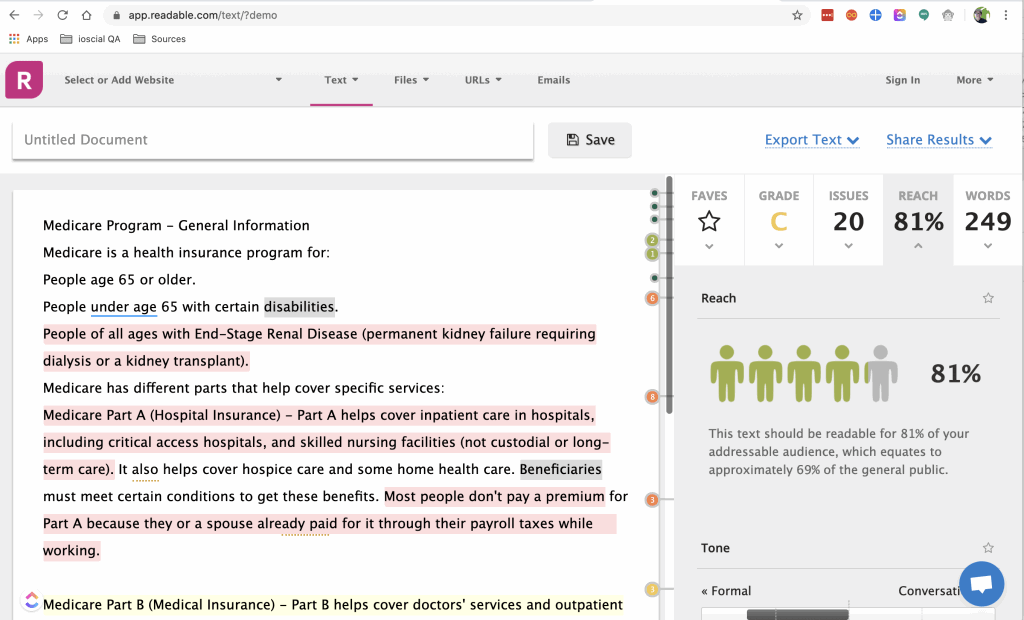This screenshot has width=1024, height=620.
Task: Open the Apps shortcut grid
Action: pos(28,39)
